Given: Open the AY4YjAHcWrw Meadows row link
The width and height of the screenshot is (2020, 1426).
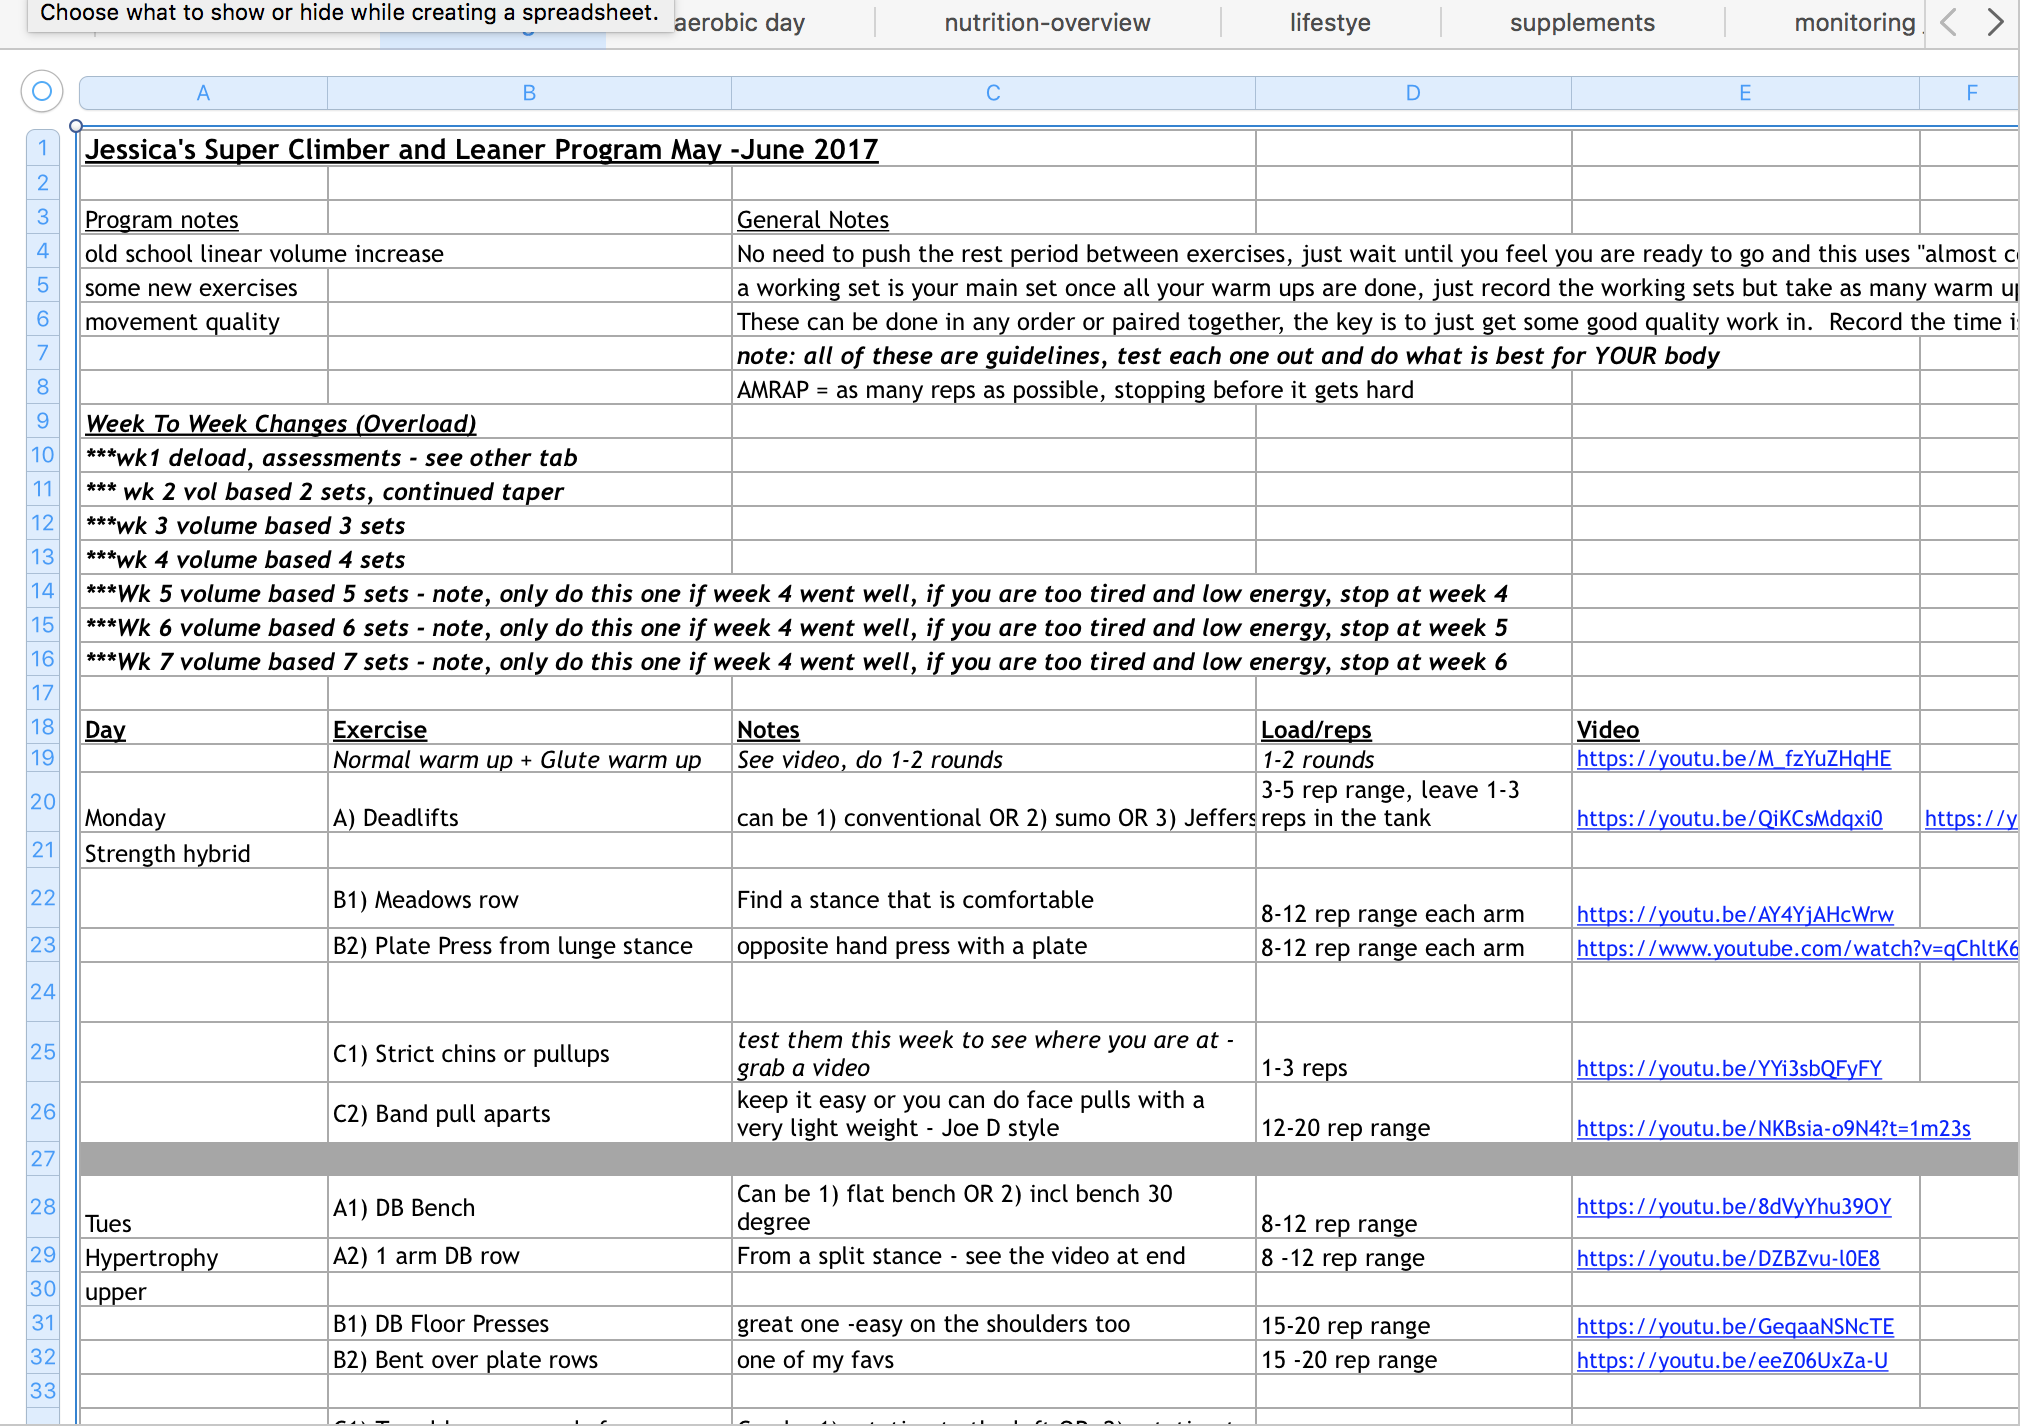Looking at the screenshot, I should pyautogui.click(x=1735, y=915).
